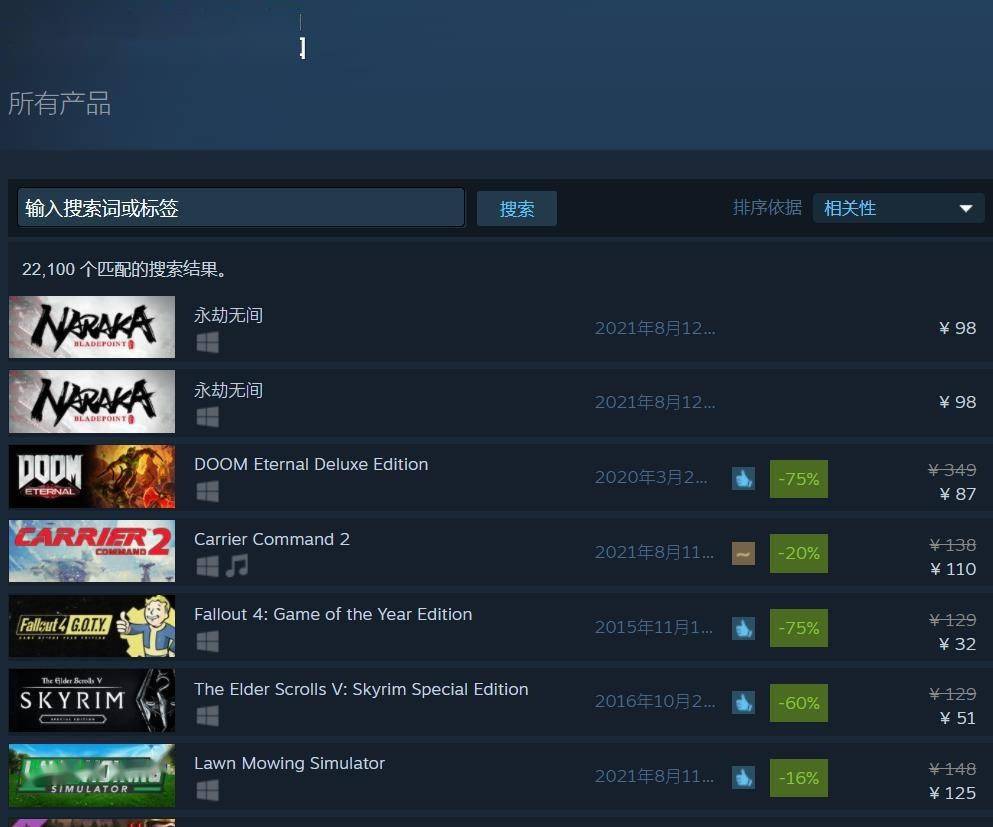Click the struck-through ¥ 138 original price
Image resolution: width=993 pixels, height=827 pixels.
(952, 545)
